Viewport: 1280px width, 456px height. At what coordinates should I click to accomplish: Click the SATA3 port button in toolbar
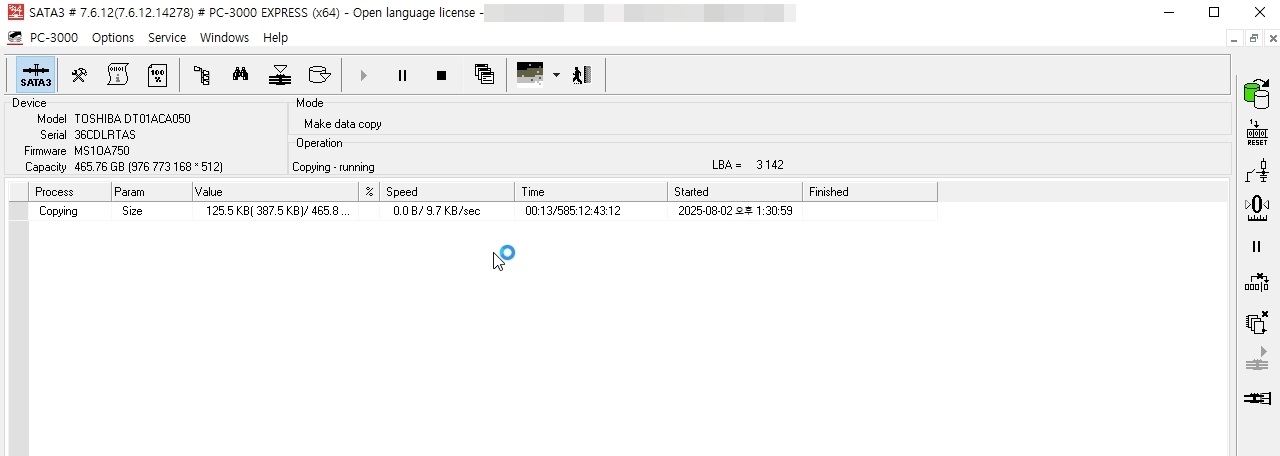[x=36, y=75]
